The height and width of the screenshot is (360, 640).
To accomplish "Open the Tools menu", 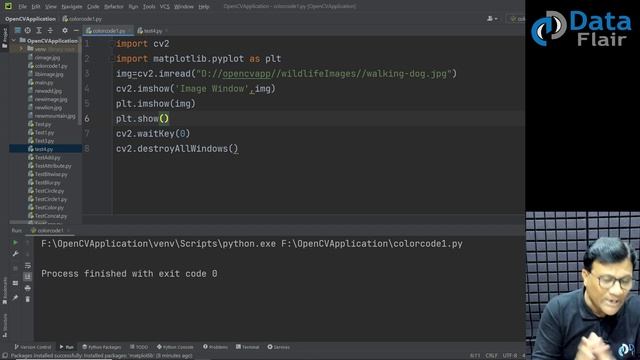I will click(x=149, y=7).
